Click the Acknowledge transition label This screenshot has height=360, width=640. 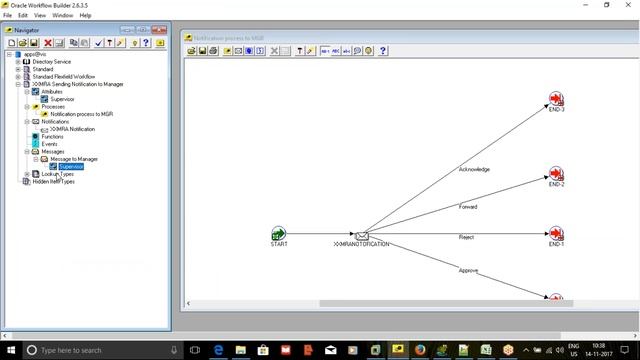point(474,169)
